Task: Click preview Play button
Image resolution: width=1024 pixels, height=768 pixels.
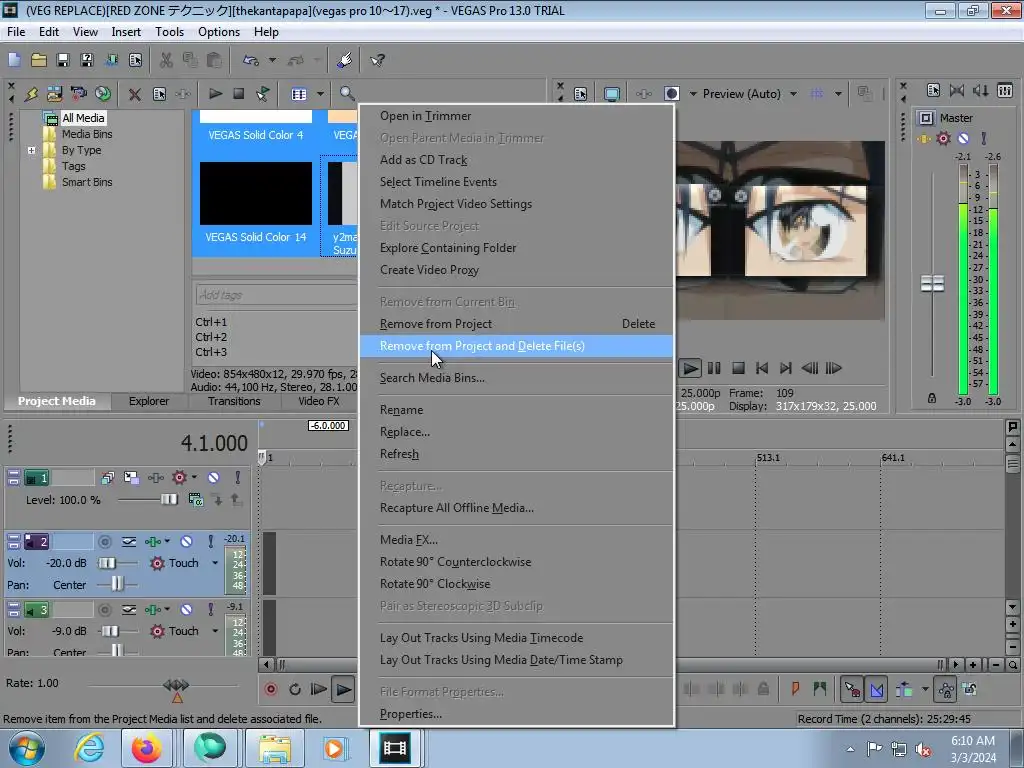Action: coord(690,368)
